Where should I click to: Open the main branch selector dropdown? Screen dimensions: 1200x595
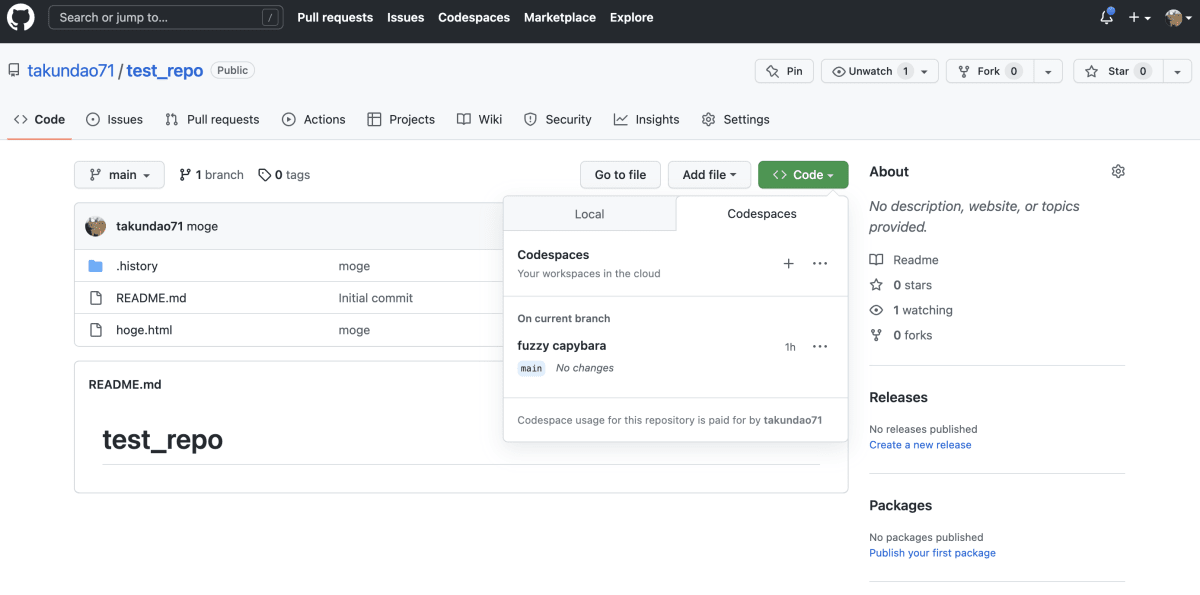pos(119,174)
